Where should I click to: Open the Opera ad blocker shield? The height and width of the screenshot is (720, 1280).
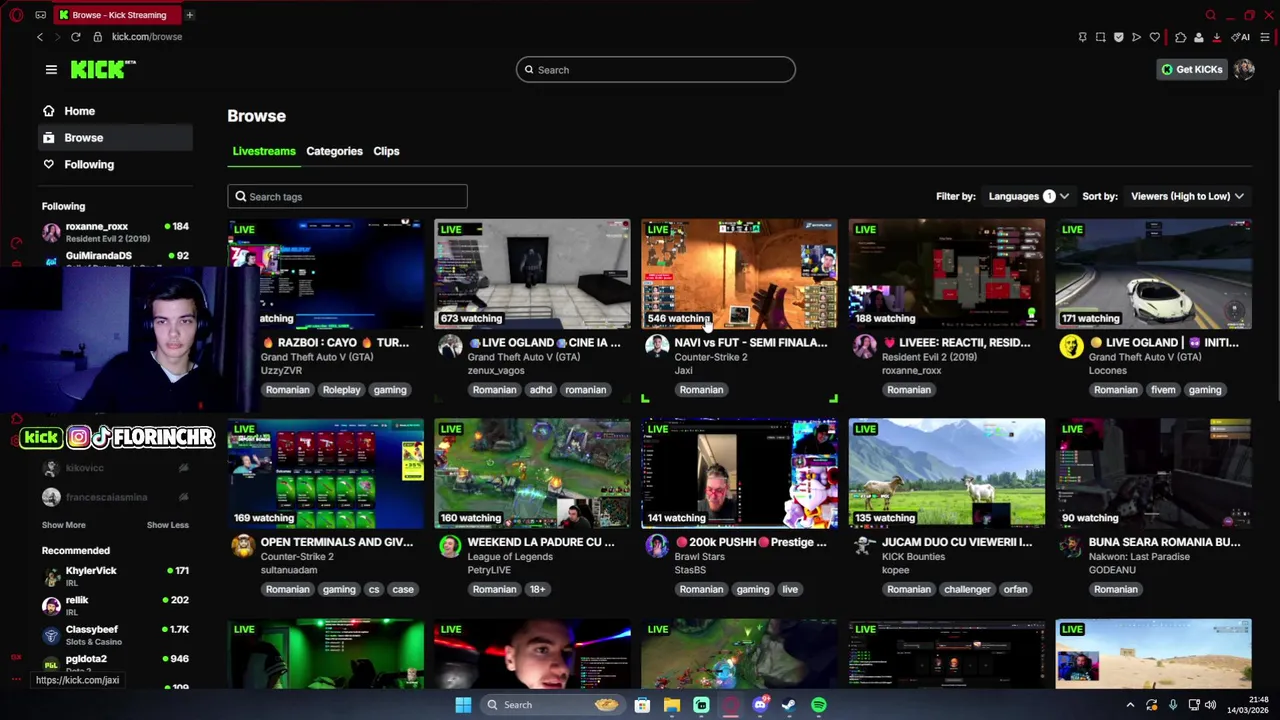click(x=1118, y=37)
